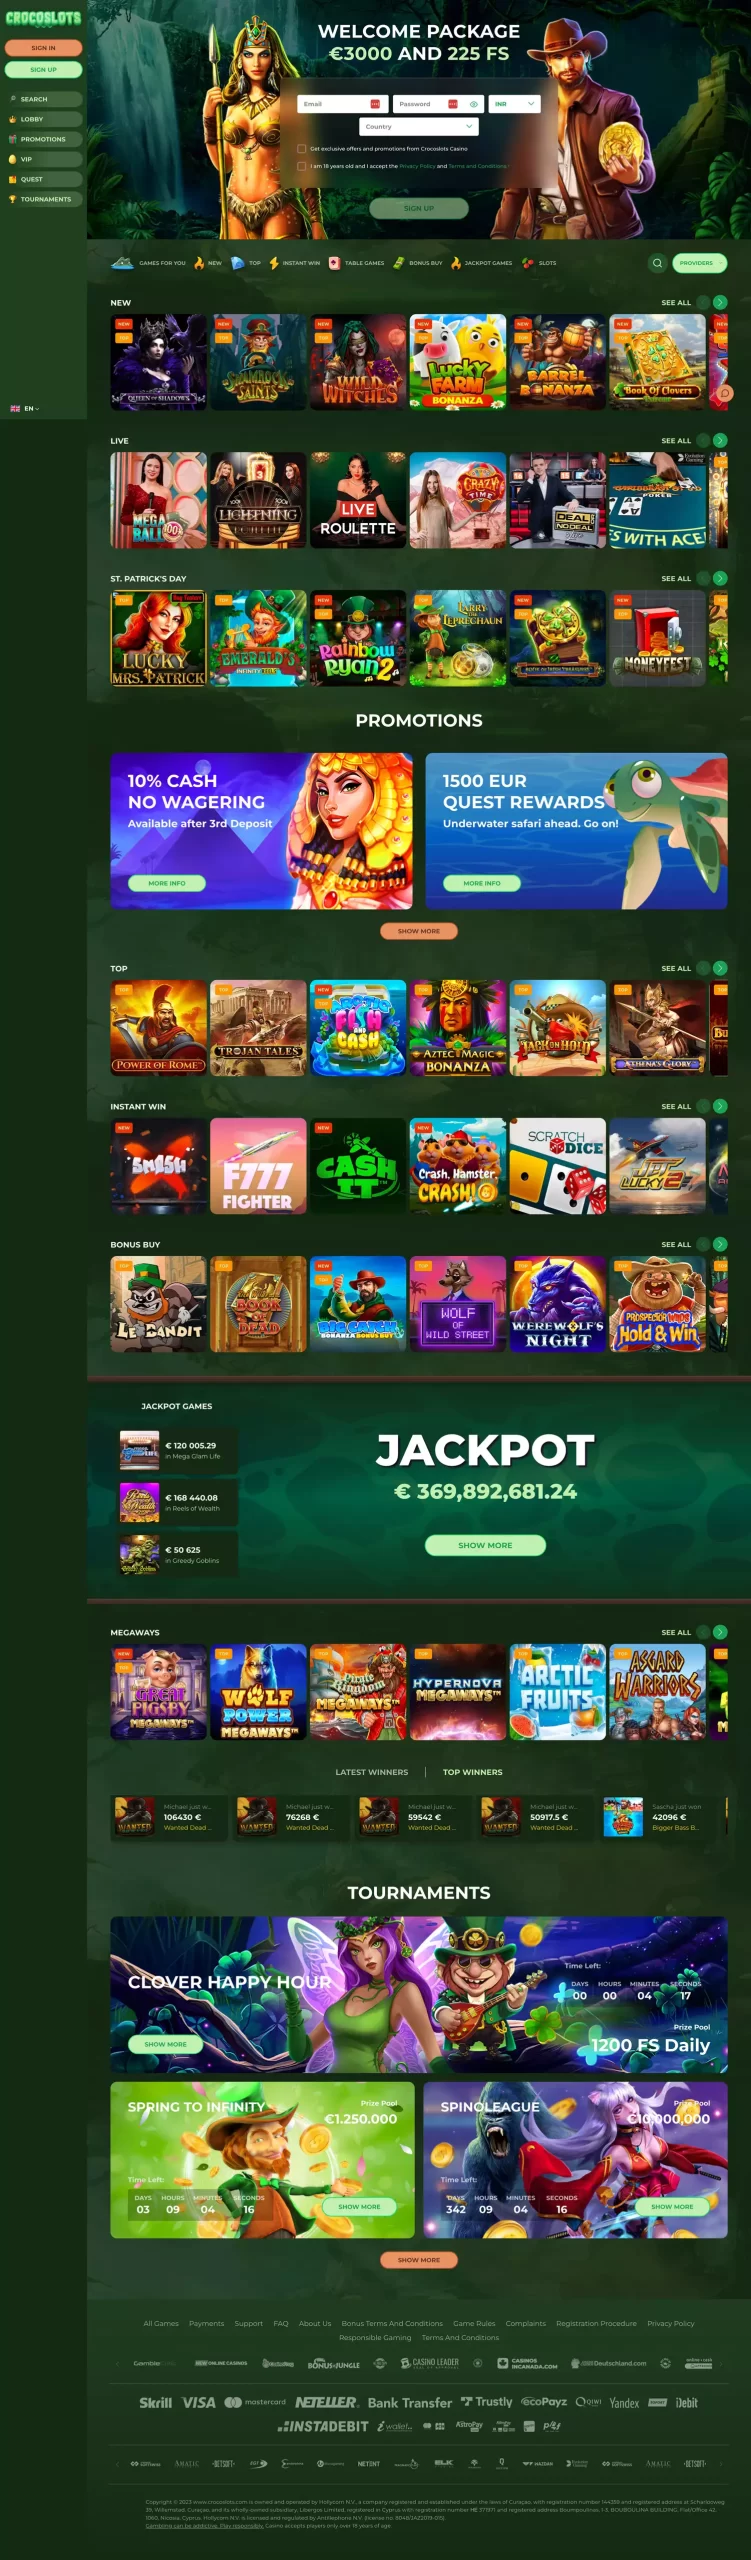The width and height of the screenshot is (751, 2560).
Task: Open Table Games card icon category
Action: point(334,263)
